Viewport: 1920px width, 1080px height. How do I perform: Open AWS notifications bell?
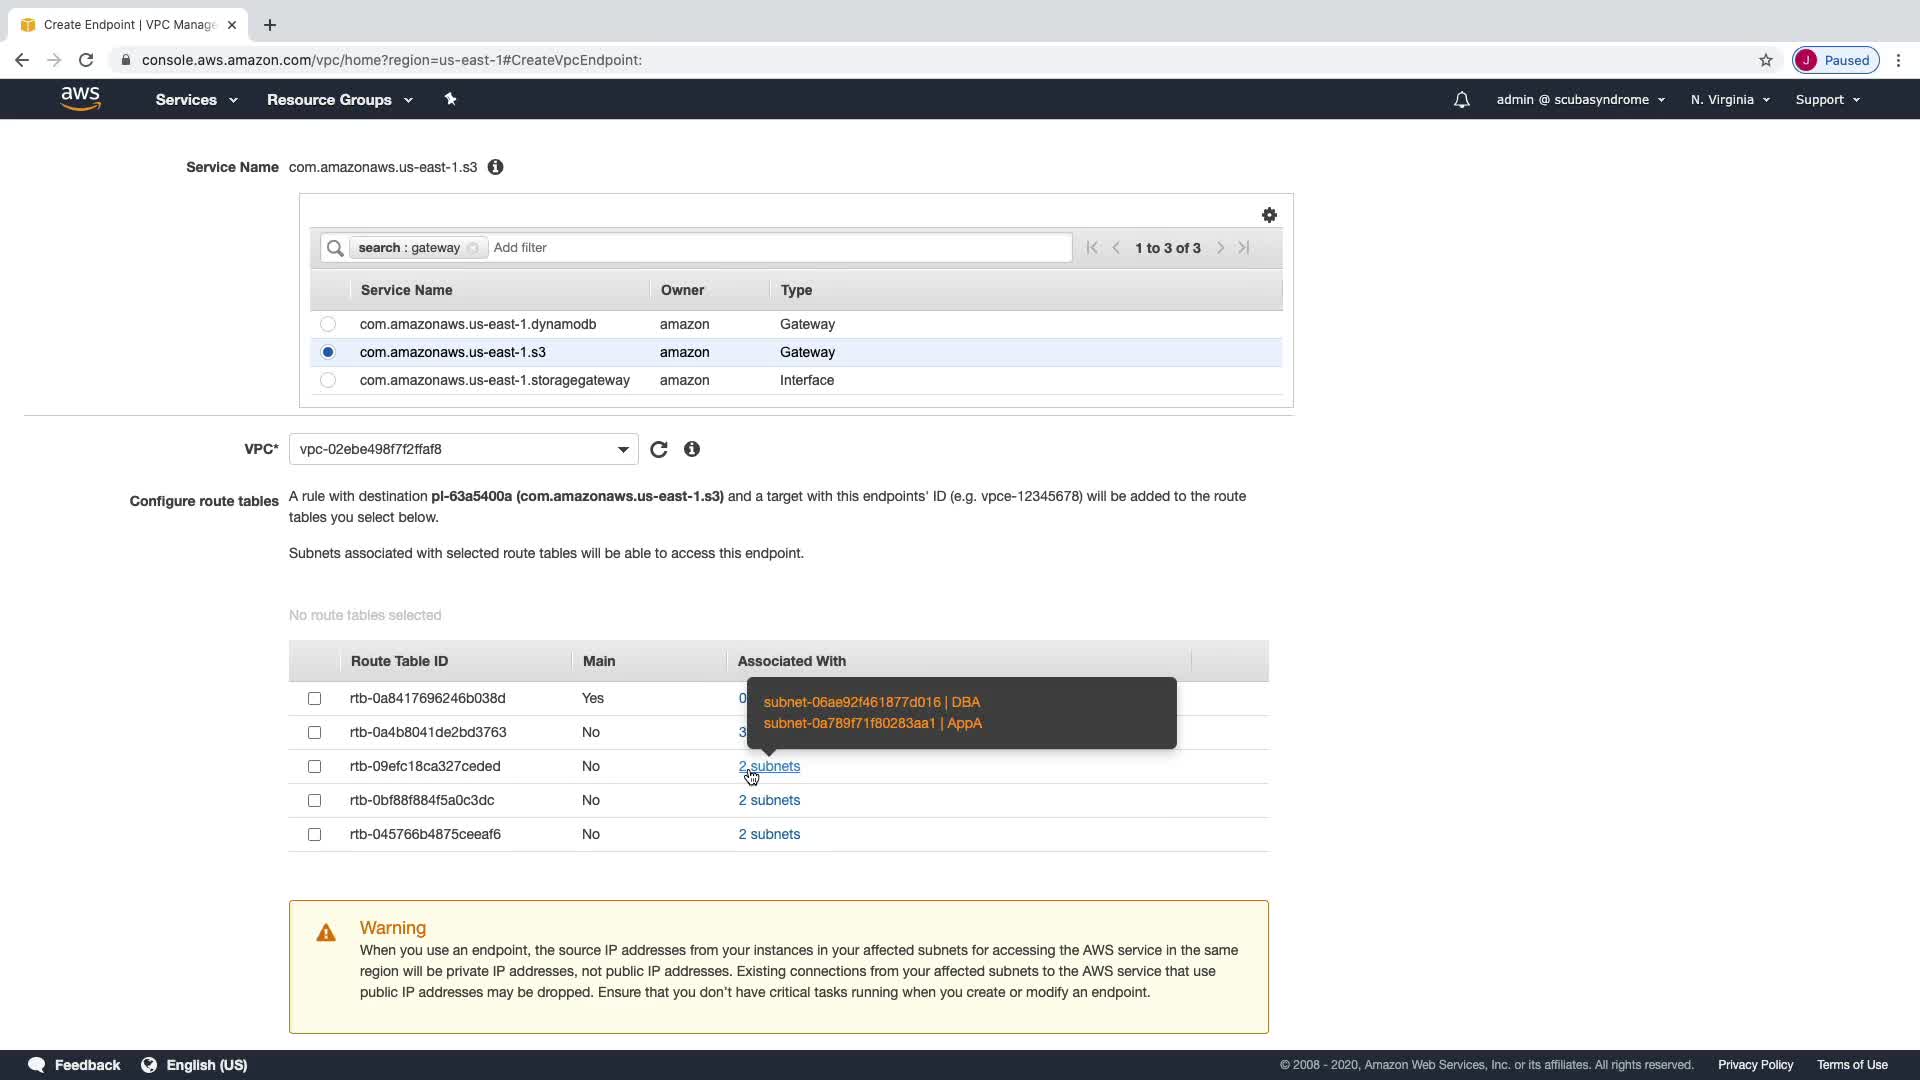(1461, 100)
